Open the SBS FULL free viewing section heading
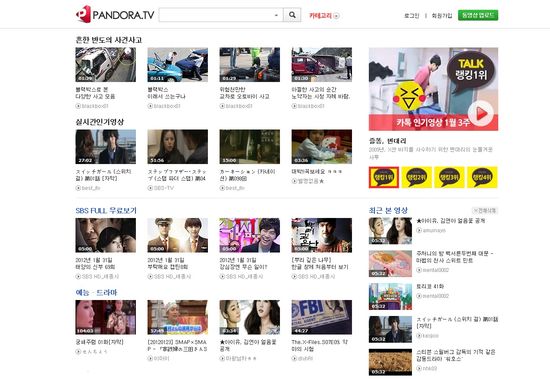This screenshot has width=550, height=379. [106, 211]
